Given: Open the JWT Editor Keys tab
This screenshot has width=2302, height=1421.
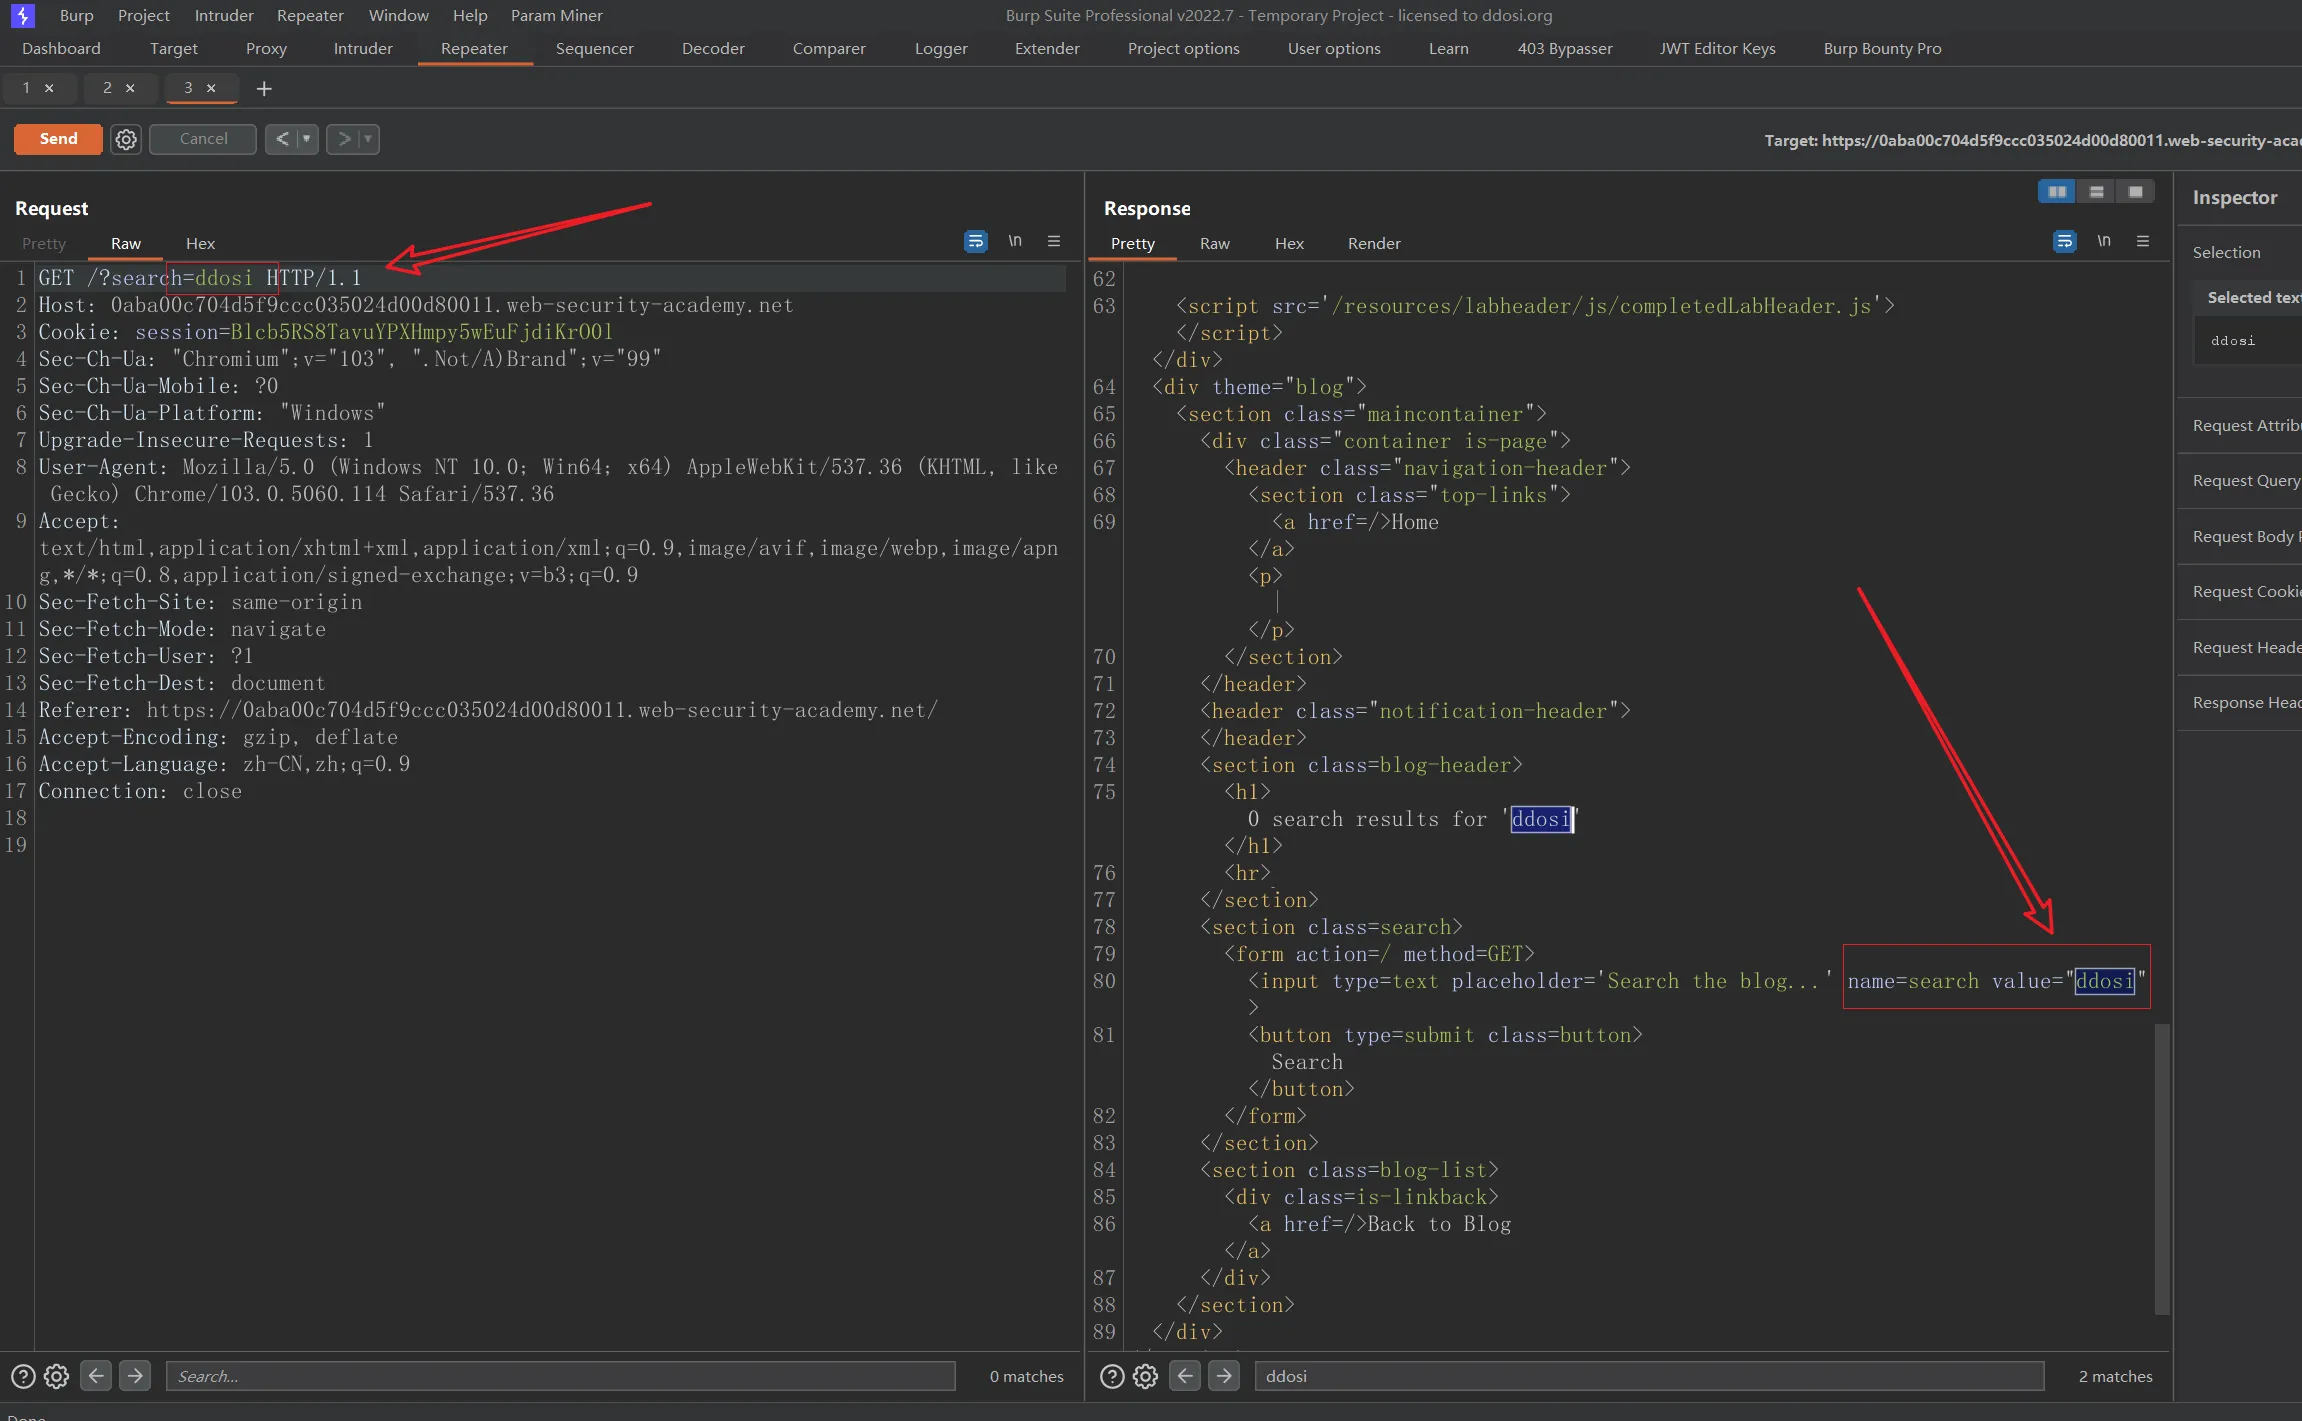Looking at the screenshot, I should coord(1717,48).
